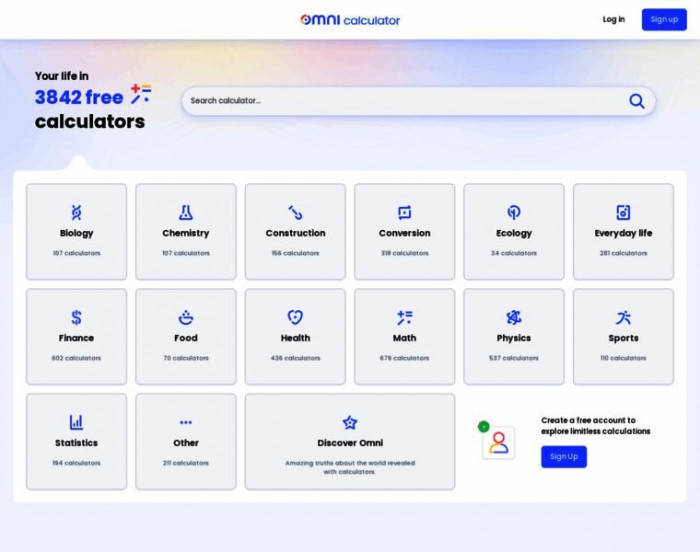Click the Food bowl icon
This screenshot has height=552, width=700.
pyautogui.click(x=186, y=318)
